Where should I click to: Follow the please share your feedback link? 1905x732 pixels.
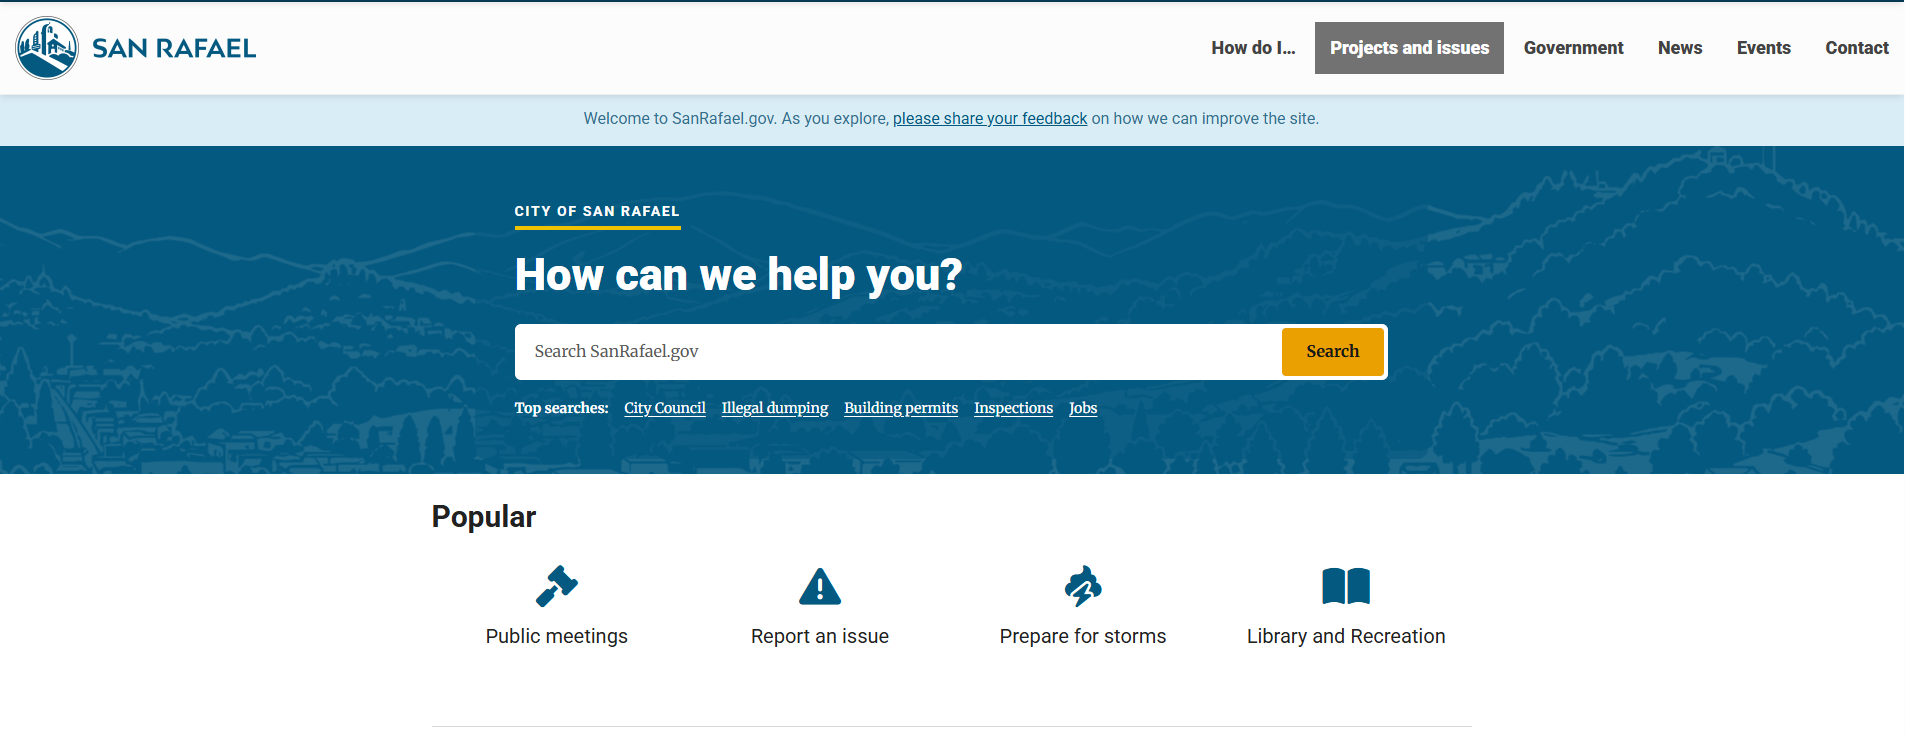click(990, 119)
